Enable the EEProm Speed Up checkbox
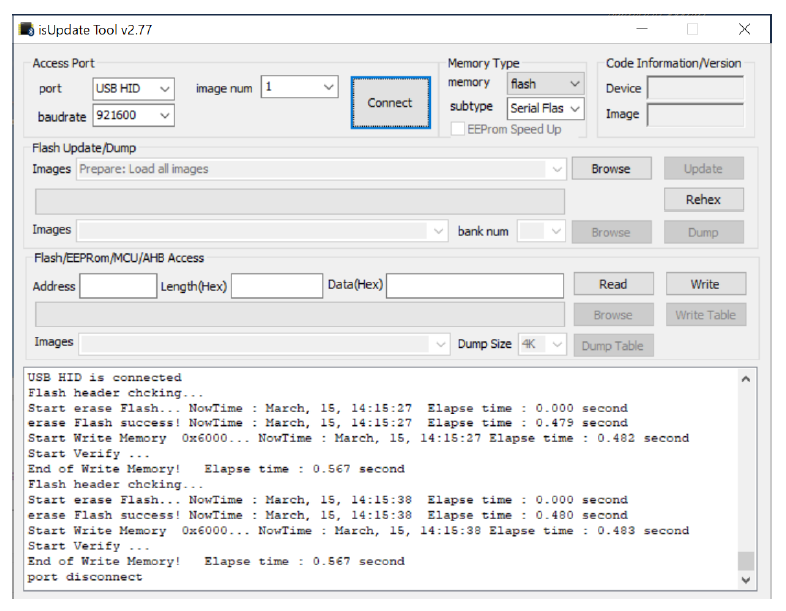Image resolution: width=786 pixels, height=611 pixels. pos(458,129)
